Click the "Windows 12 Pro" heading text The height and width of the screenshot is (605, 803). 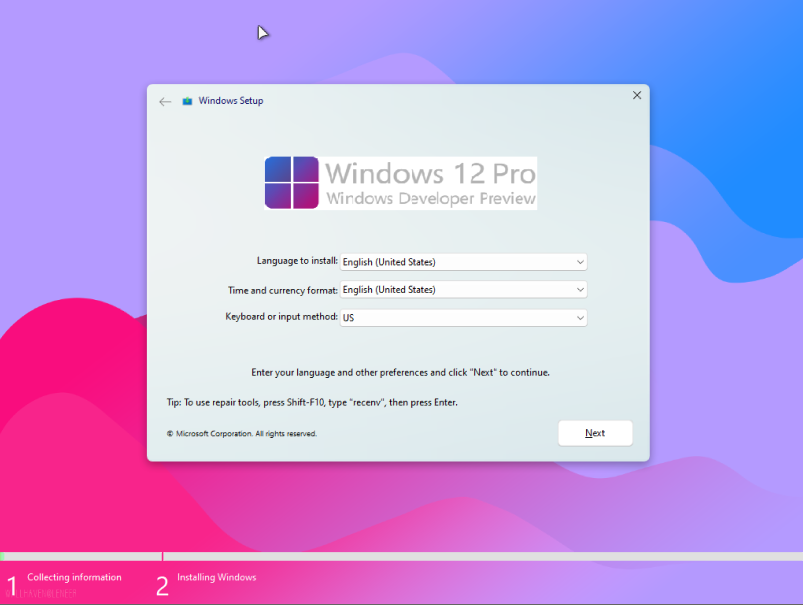(x=430, y=172)
